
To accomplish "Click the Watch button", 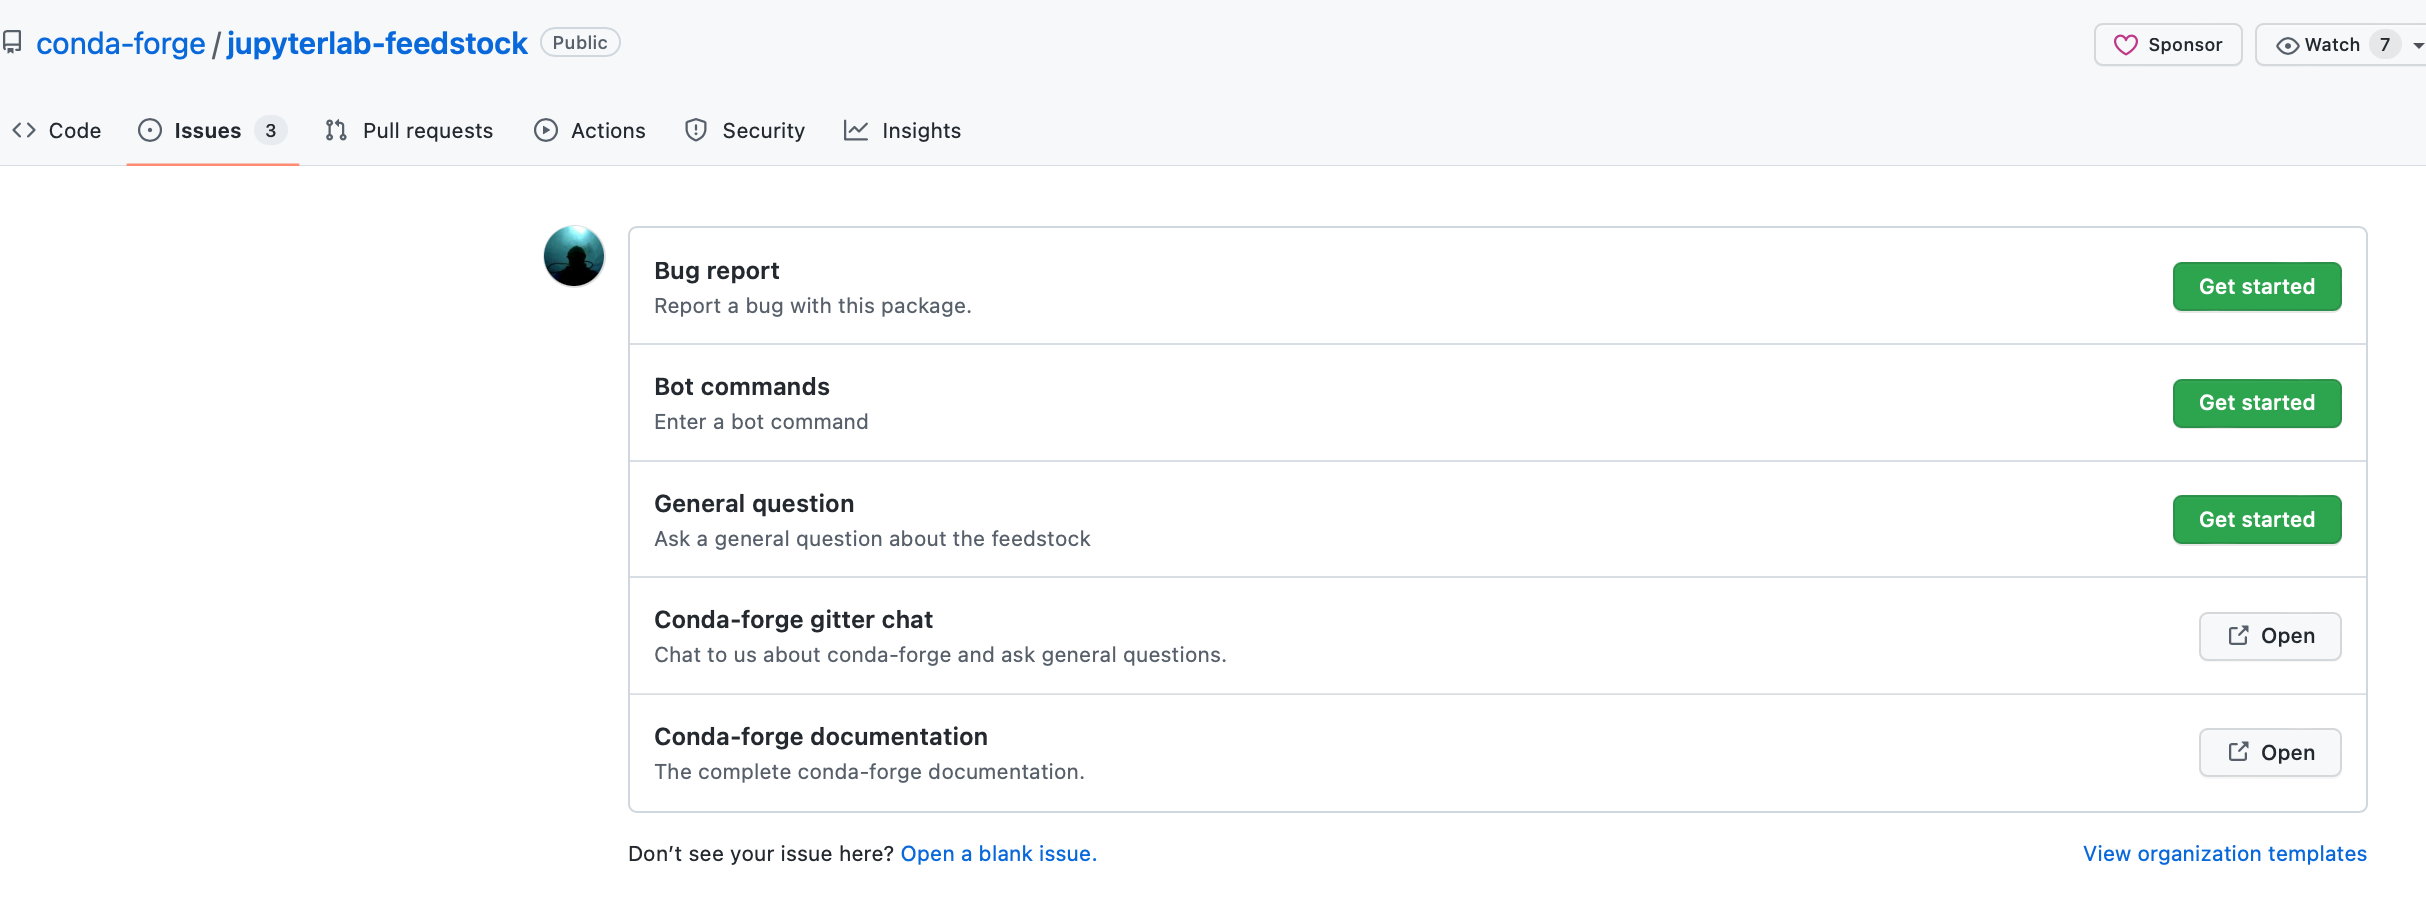I will pyautogui.click(x=2330, y=45).
